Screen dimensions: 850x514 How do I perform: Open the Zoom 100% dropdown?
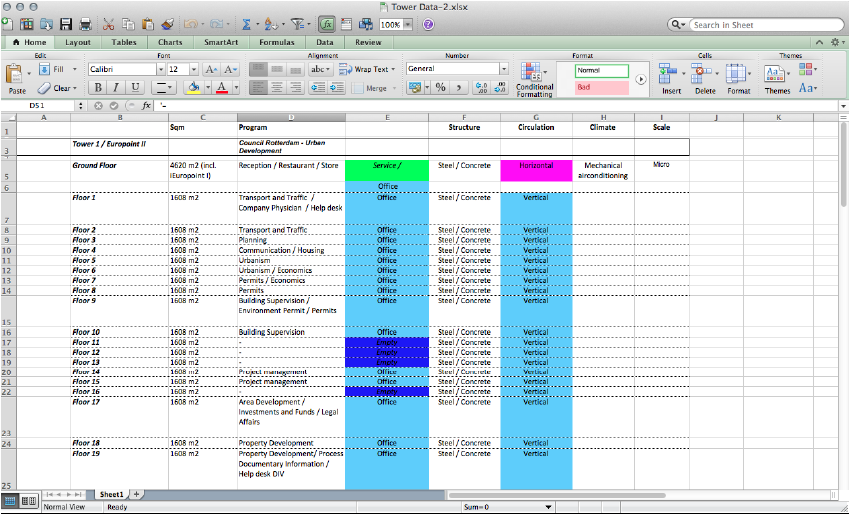(408, 24)
